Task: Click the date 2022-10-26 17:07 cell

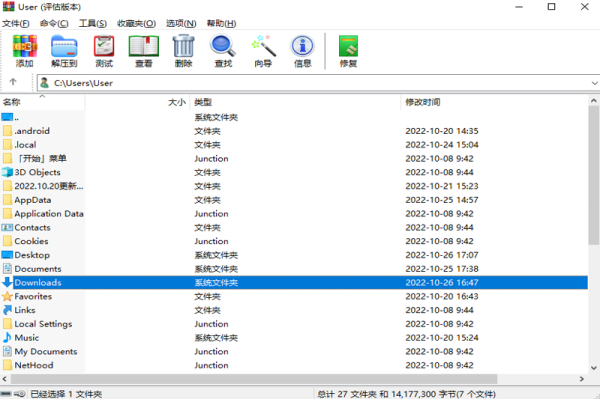Action: (442, 255)
